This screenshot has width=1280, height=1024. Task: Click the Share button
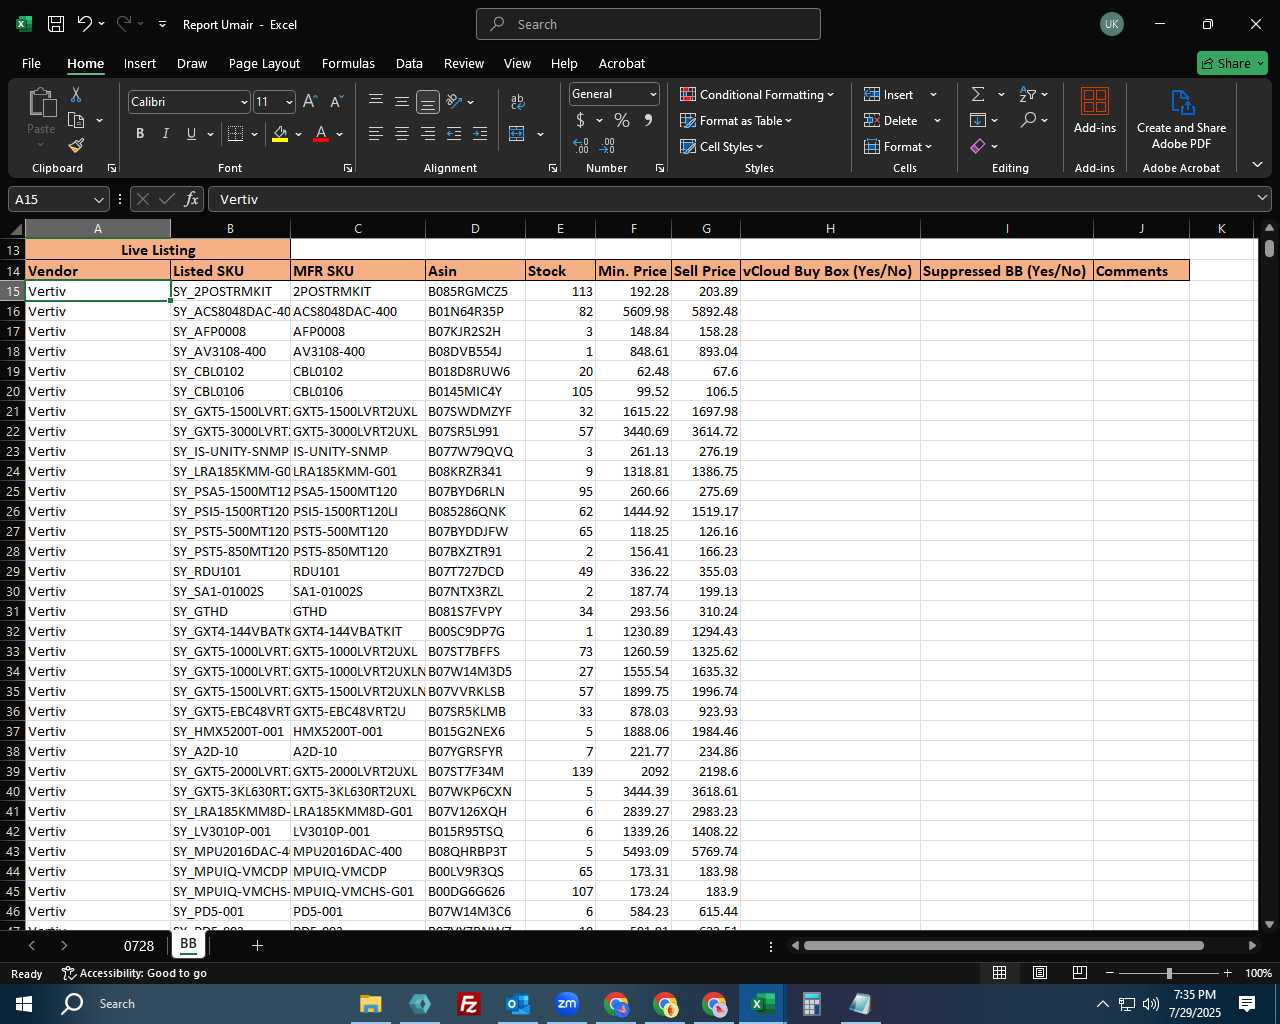1232,63
